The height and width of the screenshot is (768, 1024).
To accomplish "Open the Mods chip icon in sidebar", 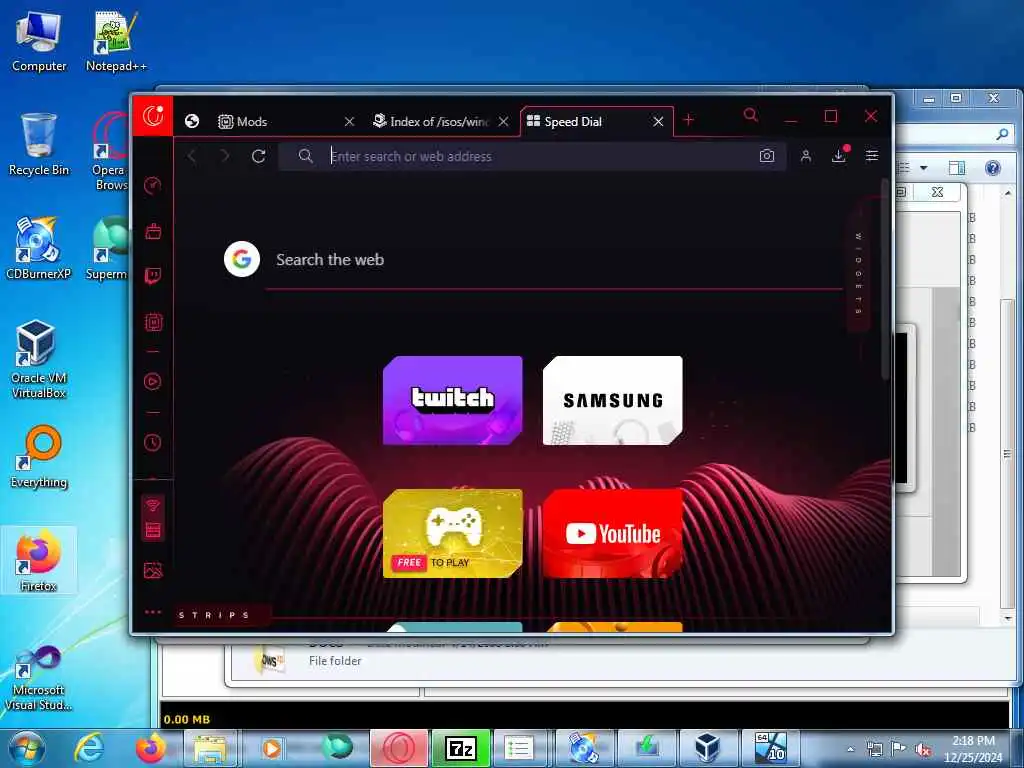I will pyautogui.click(x=153, y=322).
